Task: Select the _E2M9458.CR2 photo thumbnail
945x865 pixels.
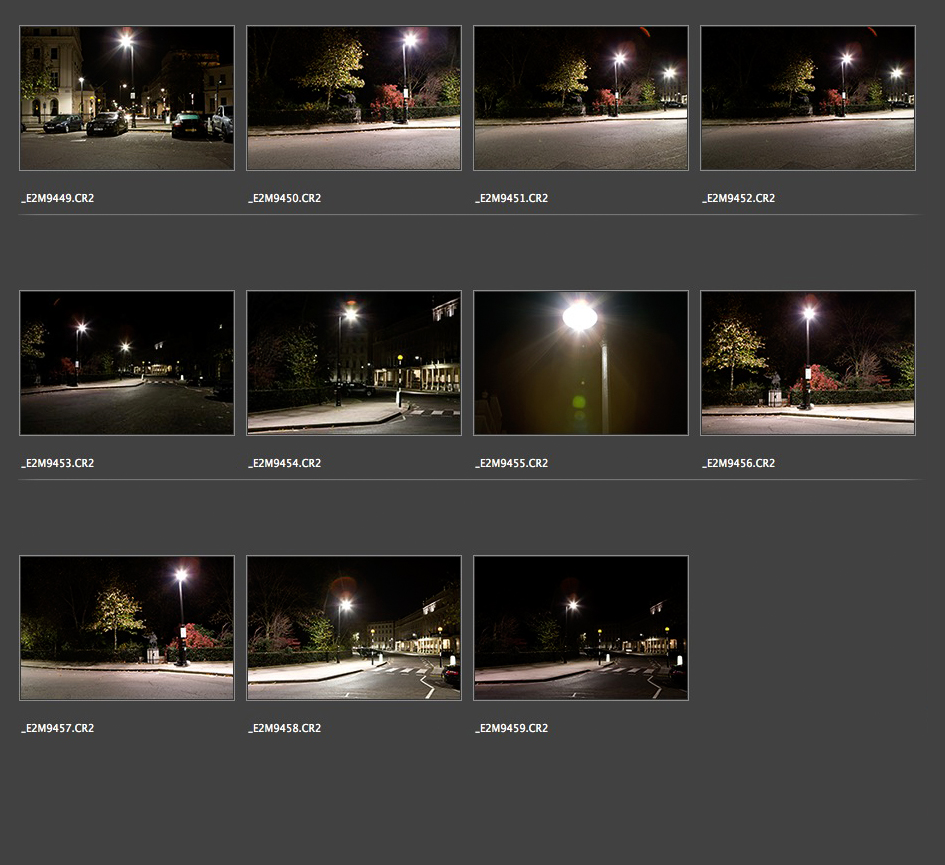Action: (x=354, y=628)
